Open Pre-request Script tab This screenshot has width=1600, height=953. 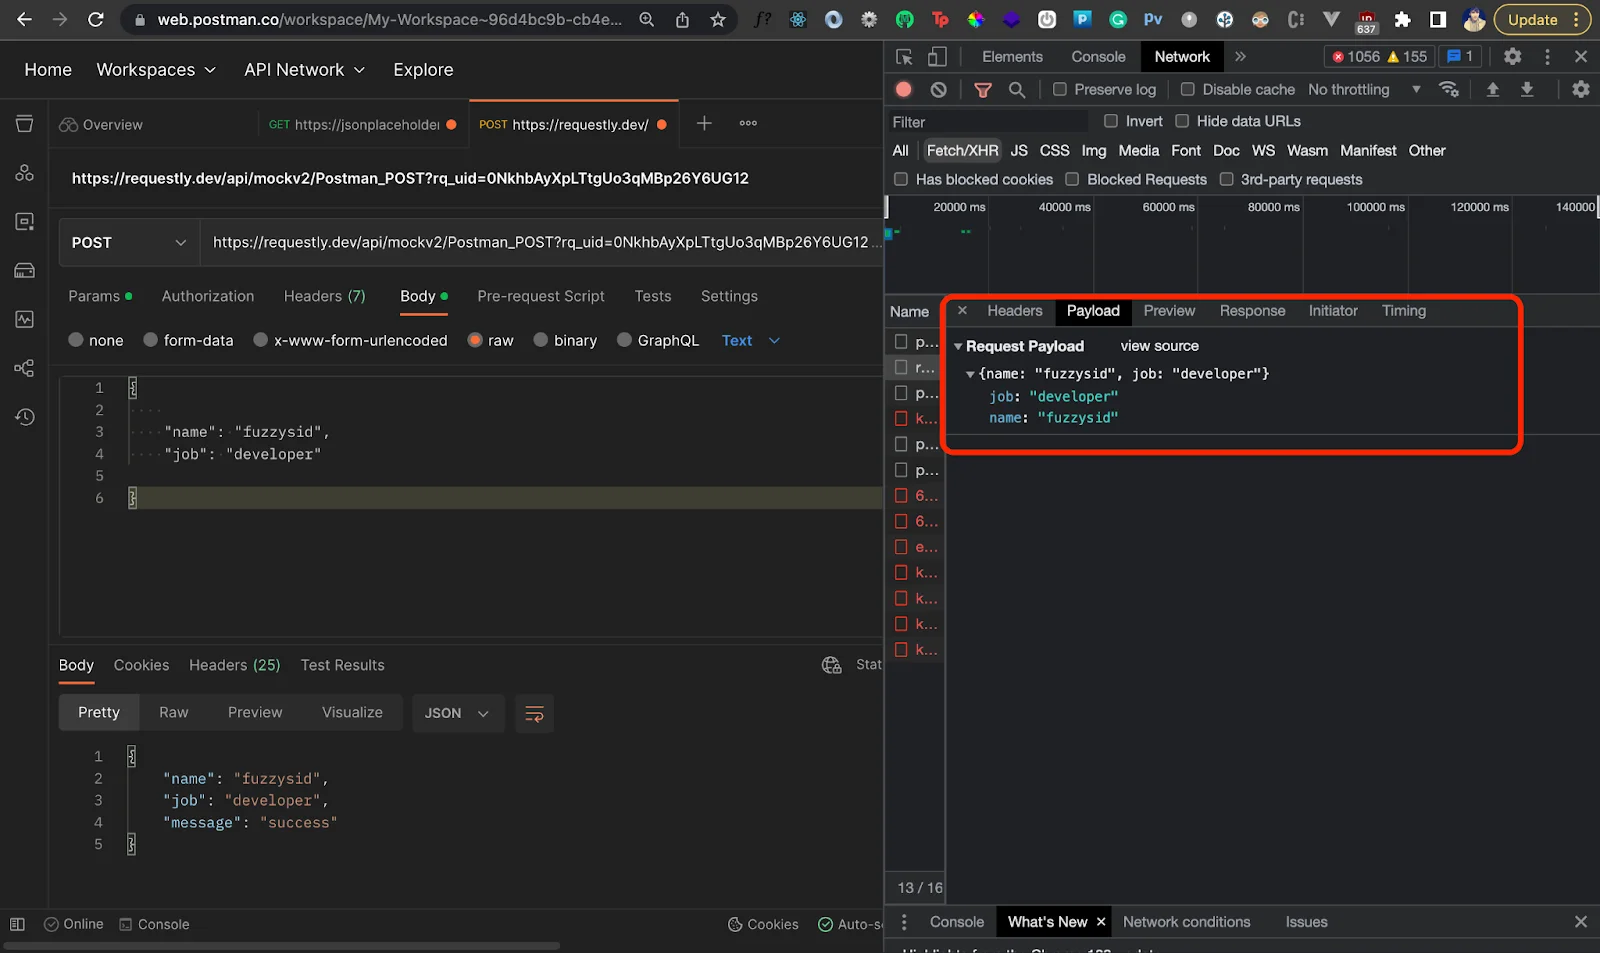click(x=541, y=296)
